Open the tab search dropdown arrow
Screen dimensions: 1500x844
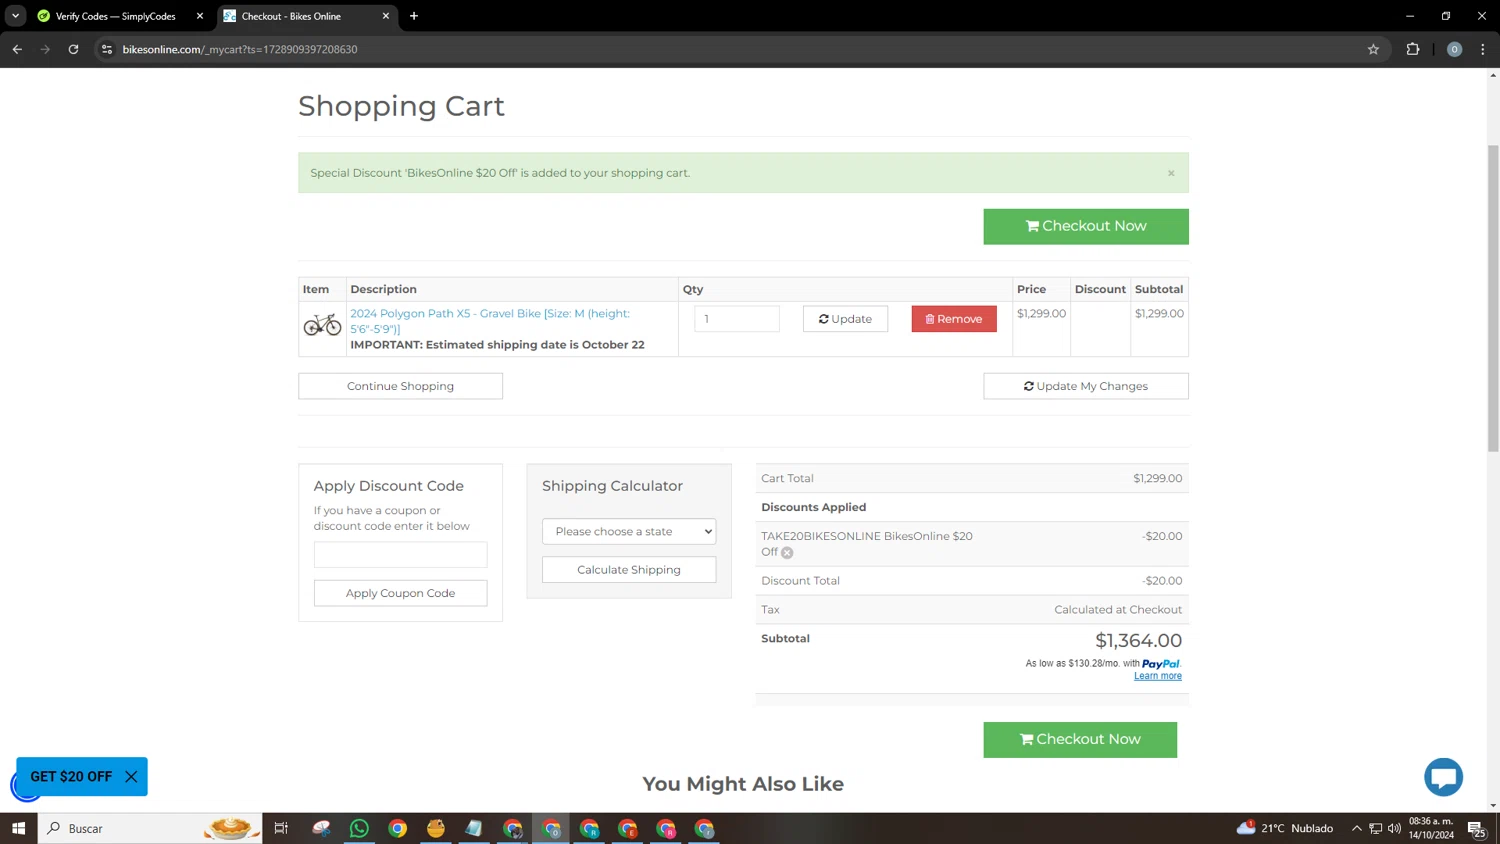[x=15, y=16]
